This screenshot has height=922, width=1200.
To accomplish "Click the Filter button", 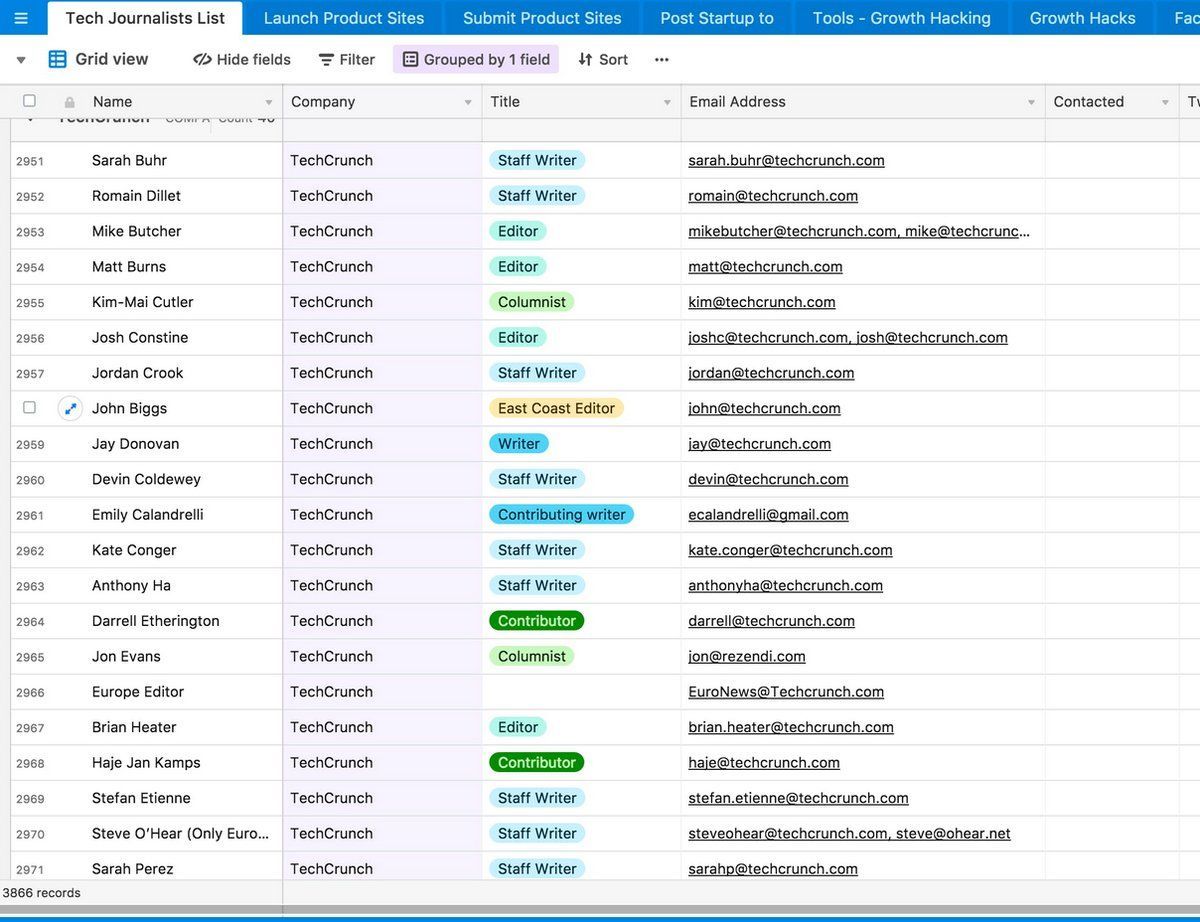I will [x=347, y=60].
